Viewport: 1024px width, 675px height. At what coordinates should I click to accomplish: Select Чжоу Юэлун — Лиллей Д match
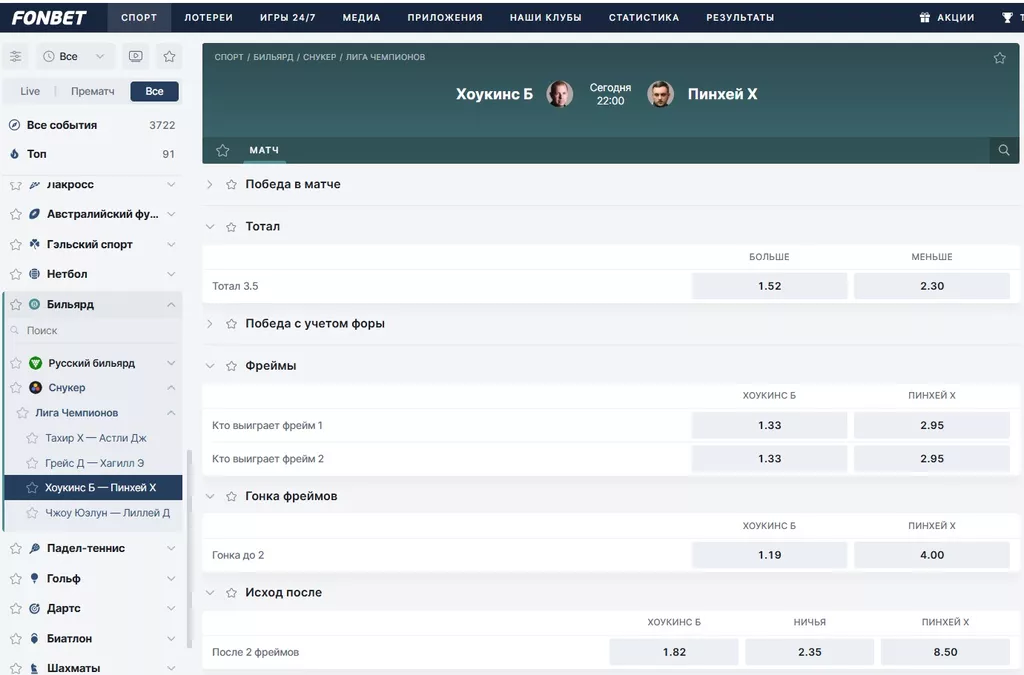pos(107,513)
